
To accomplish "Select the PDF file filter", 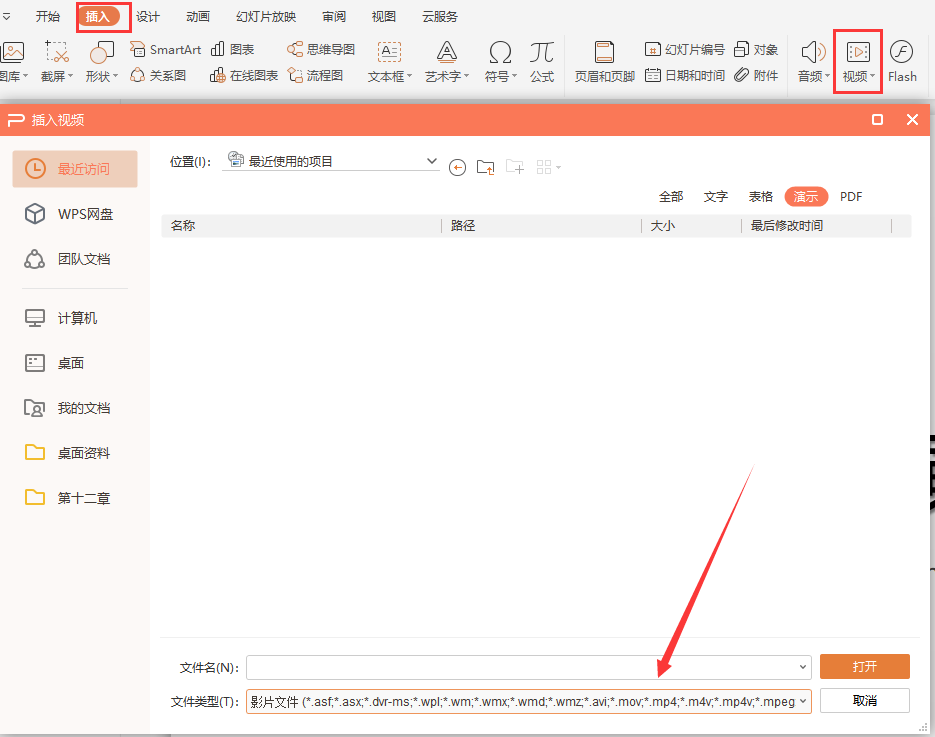I will [851, 197].
